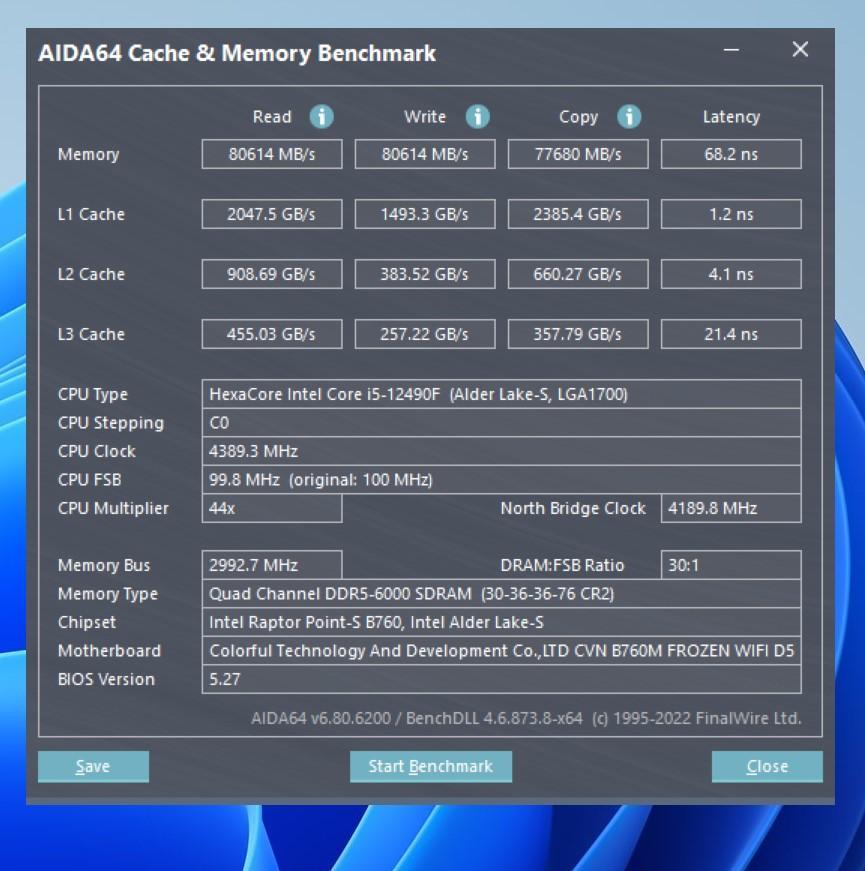Click the info icon next to Write
The image size is (865, 871).
click(x=478, y=117)
